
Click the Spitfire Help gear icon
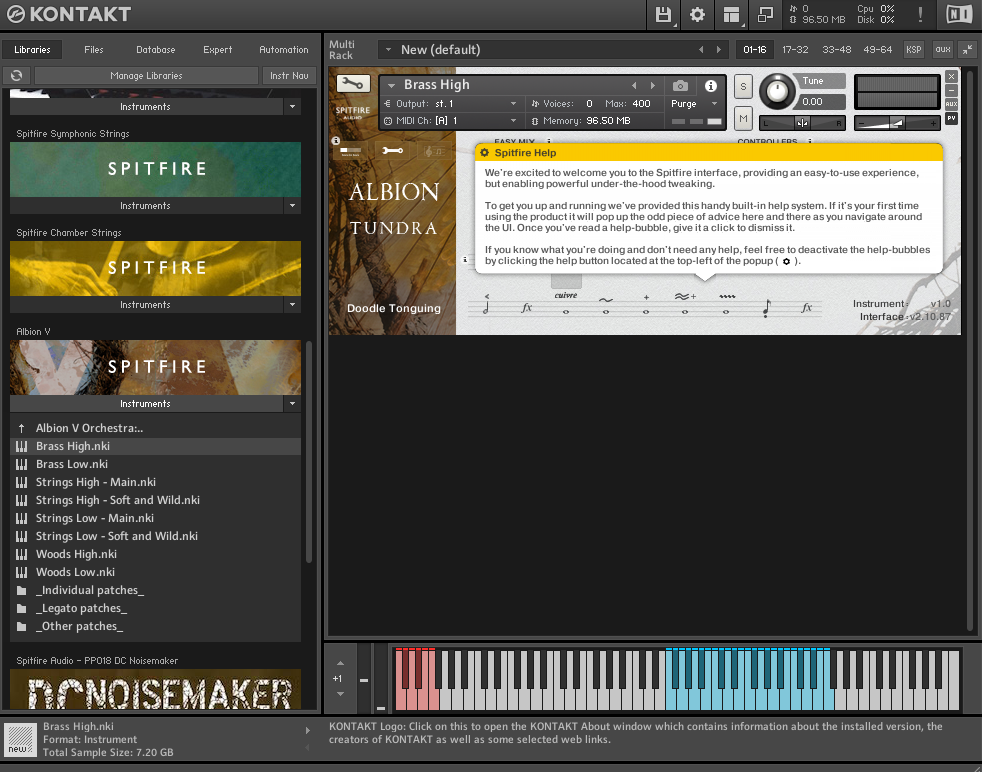click(484, 153)
